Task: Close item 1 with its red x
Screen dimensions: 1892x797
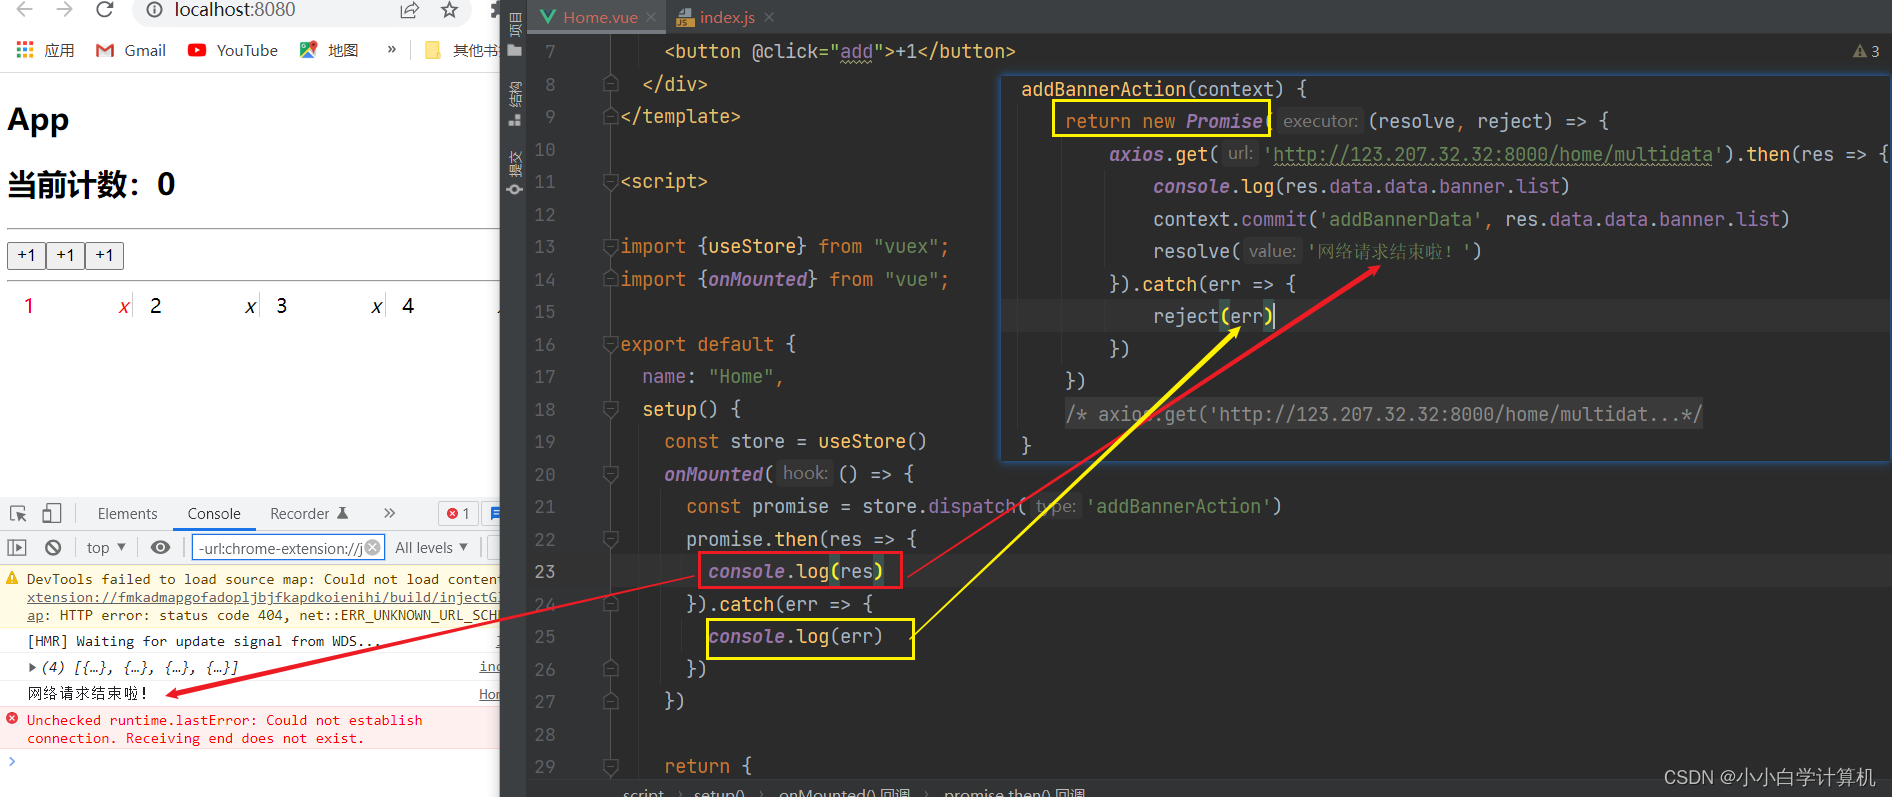Action: click(x=124, y=307)
